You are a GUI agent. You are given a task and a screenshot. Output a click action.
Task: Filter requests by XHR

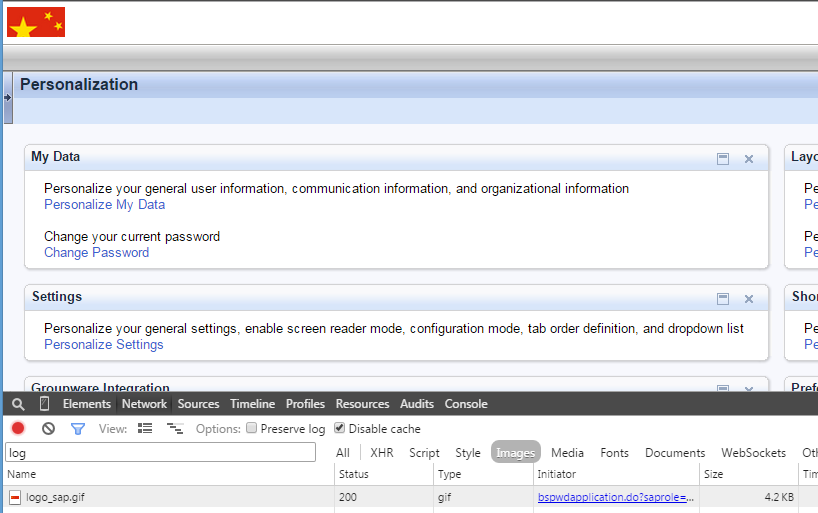[382, 453]
